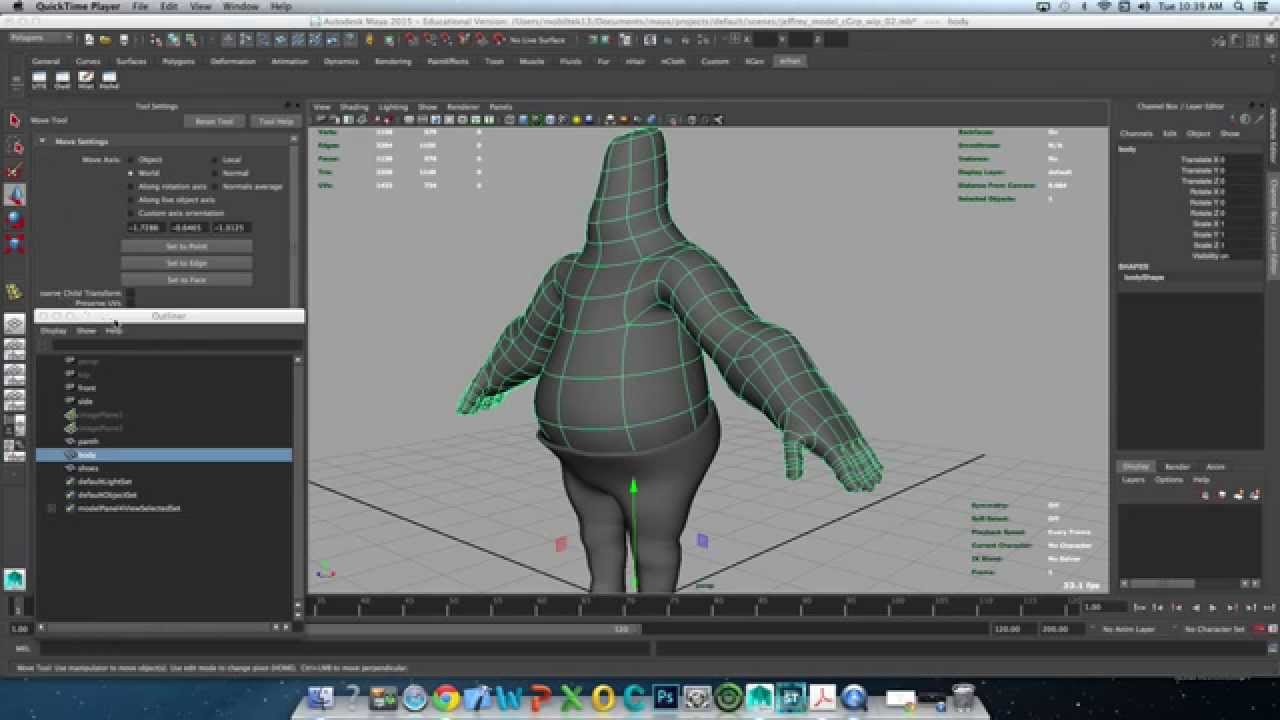Open the Window menu in menu bar
Viewport: 1280px width, 720px height.
point(240,6)
